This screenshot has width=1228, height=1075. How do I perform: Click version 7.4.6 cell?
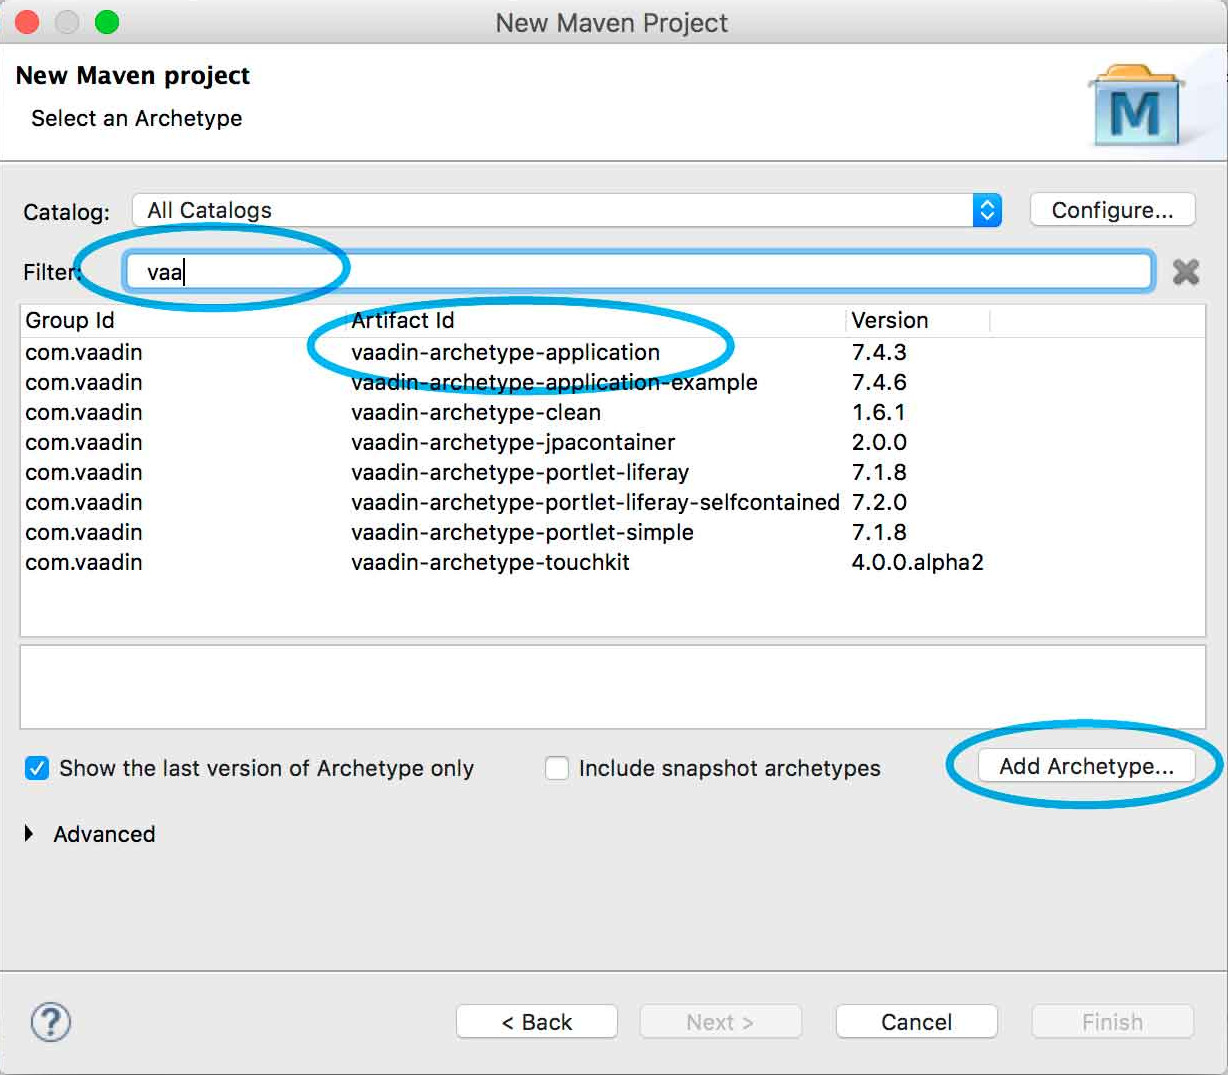pos(879,382)
